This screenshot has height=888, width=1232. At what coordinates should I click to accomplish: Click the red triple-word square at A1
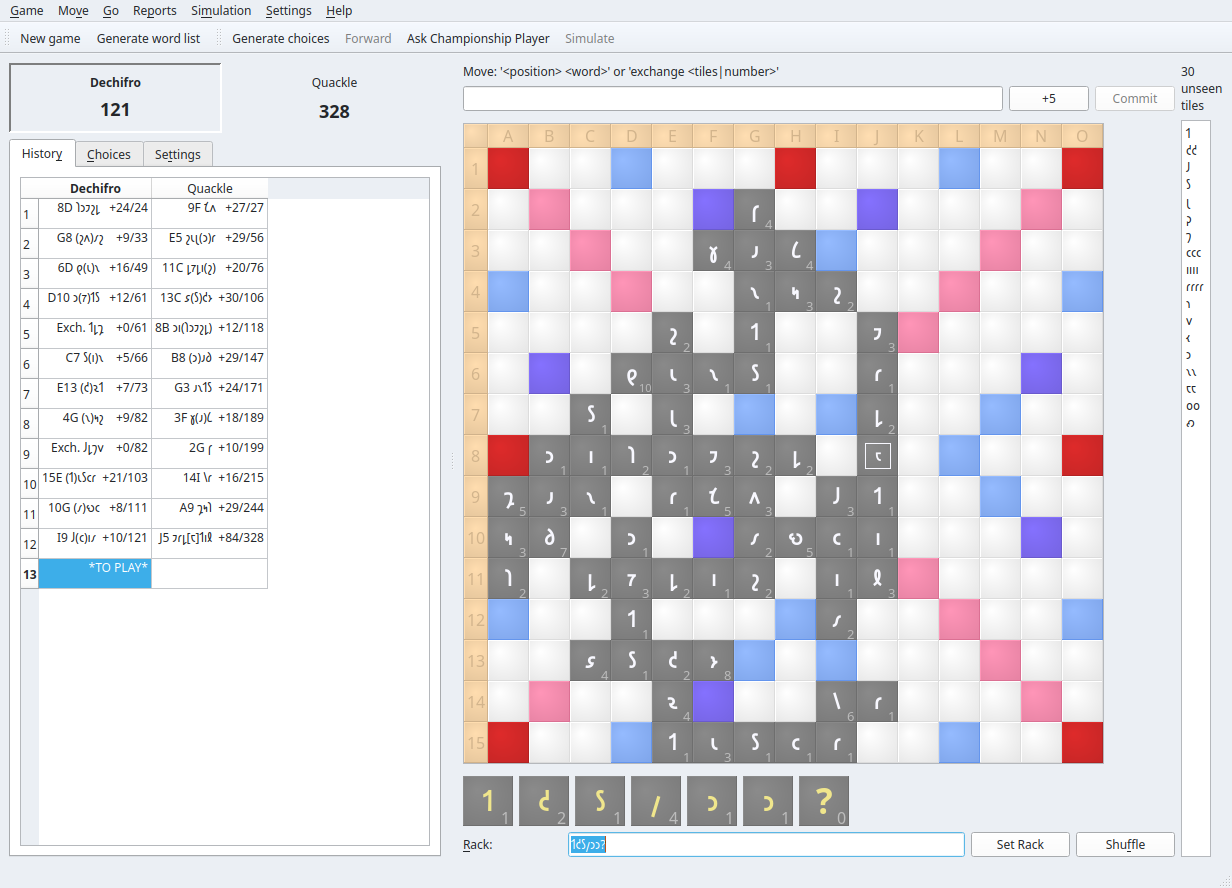point(508,168)
